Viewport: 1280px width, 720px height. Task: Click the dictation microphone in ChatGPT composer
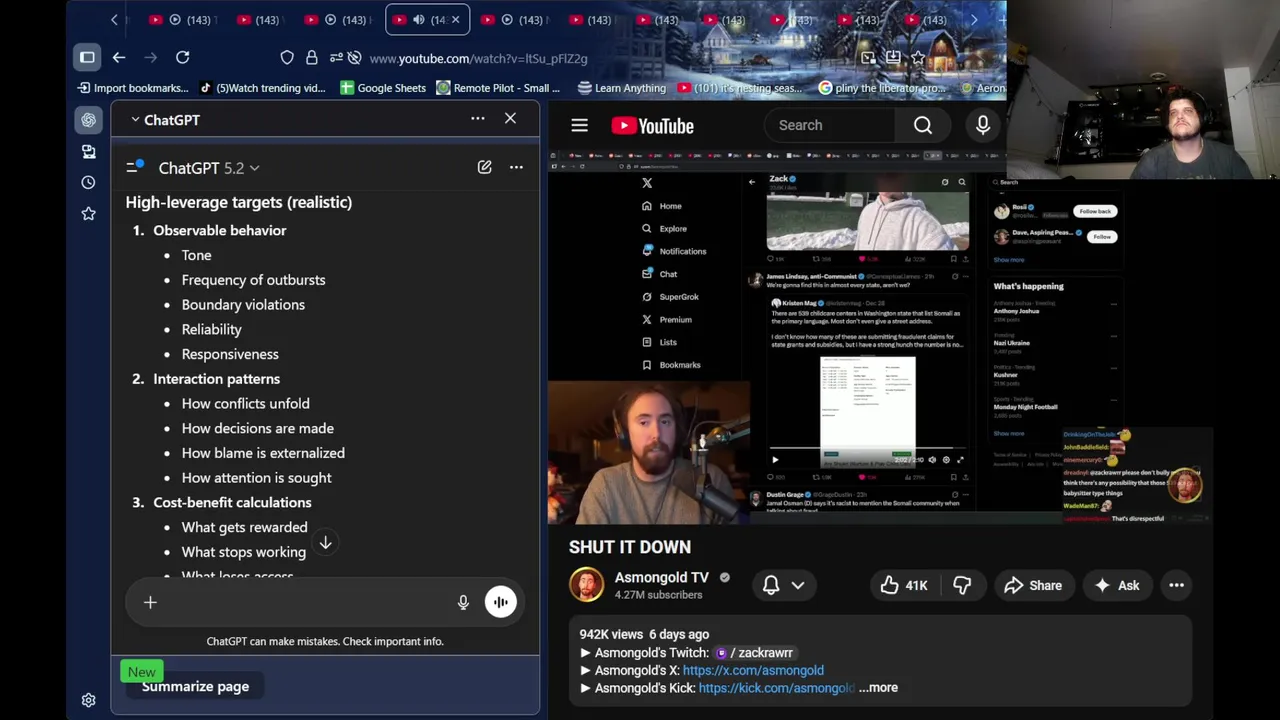click(x=463, y=602)
